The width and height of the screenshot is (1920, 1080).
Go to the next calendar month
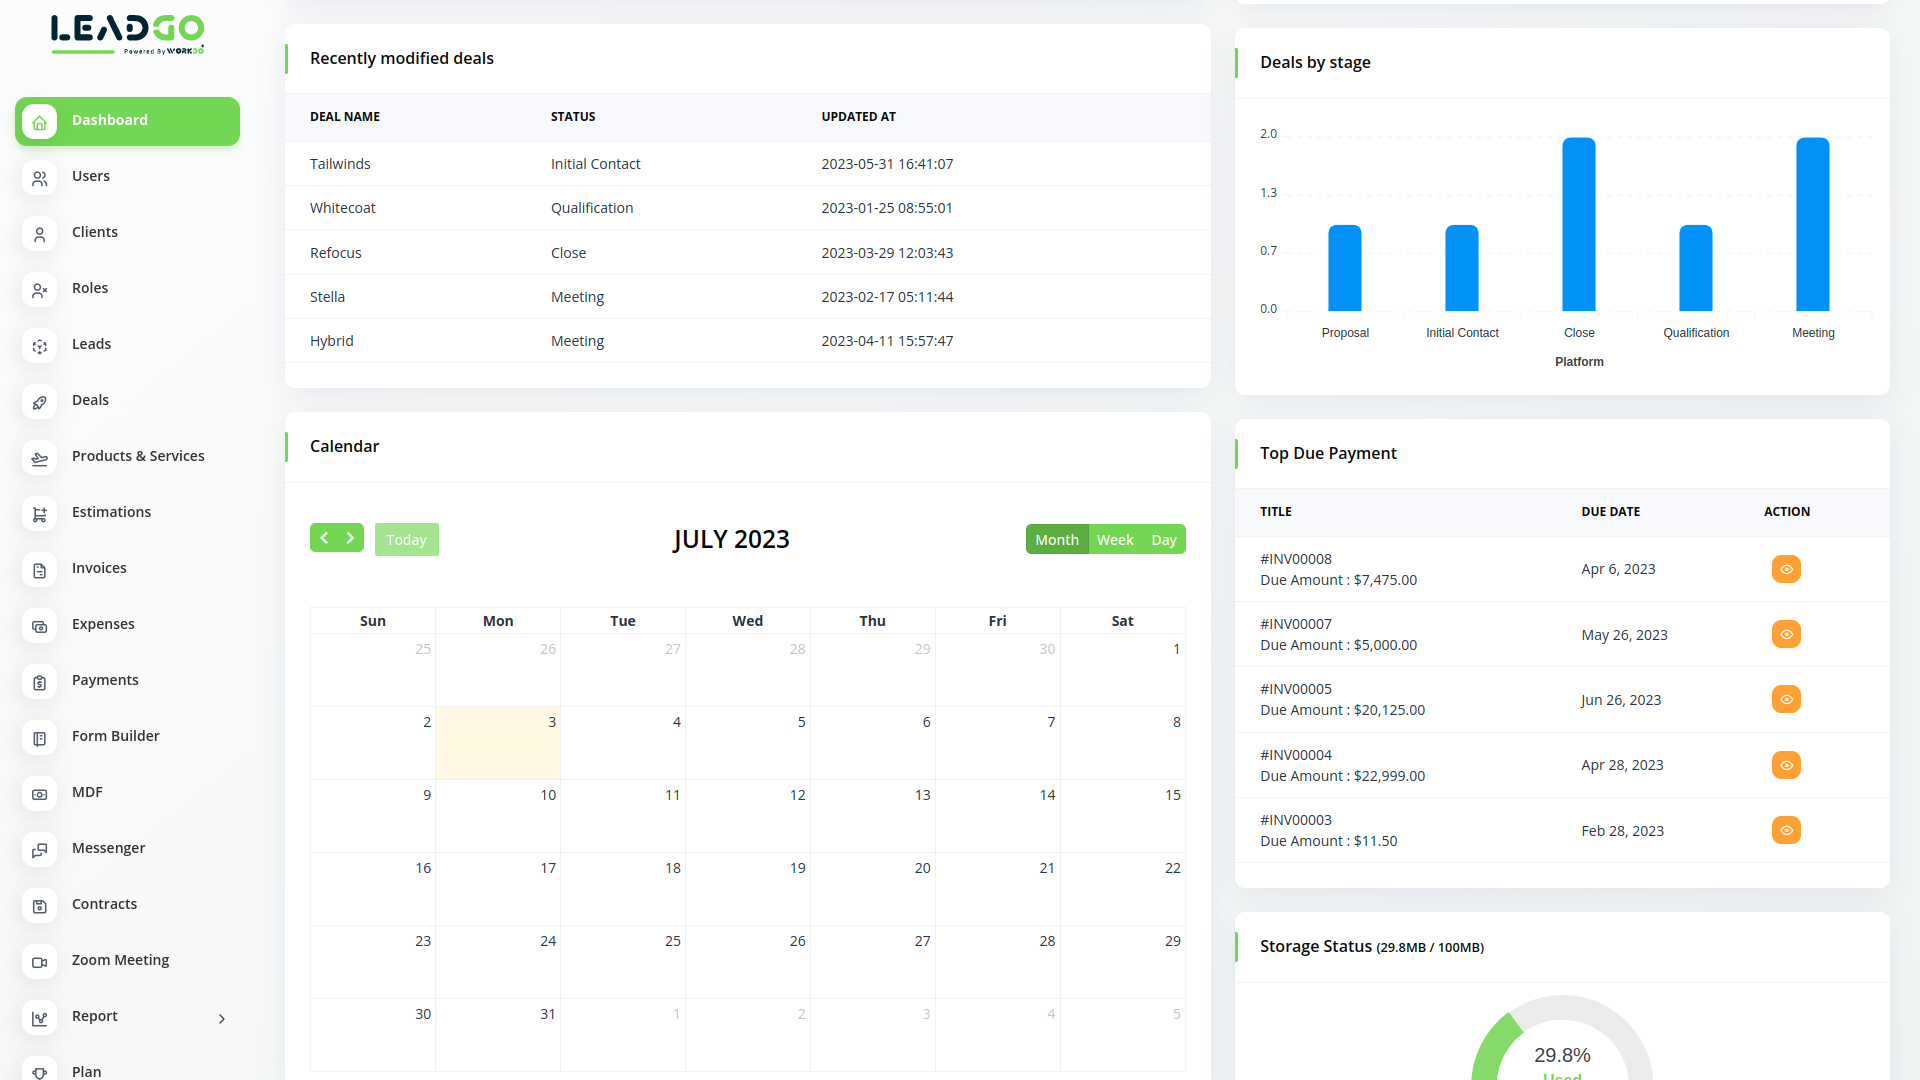350,538
